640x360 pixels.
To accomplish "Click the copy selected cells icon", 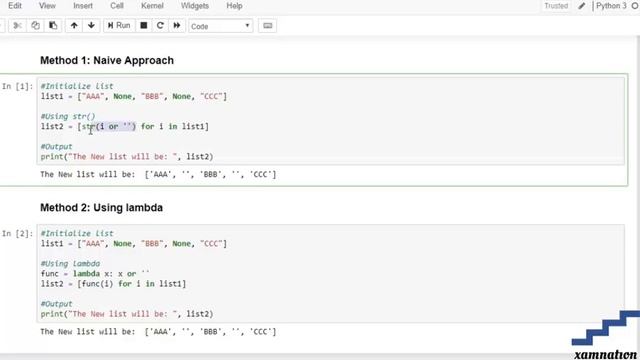I will (x=36, y=26).
